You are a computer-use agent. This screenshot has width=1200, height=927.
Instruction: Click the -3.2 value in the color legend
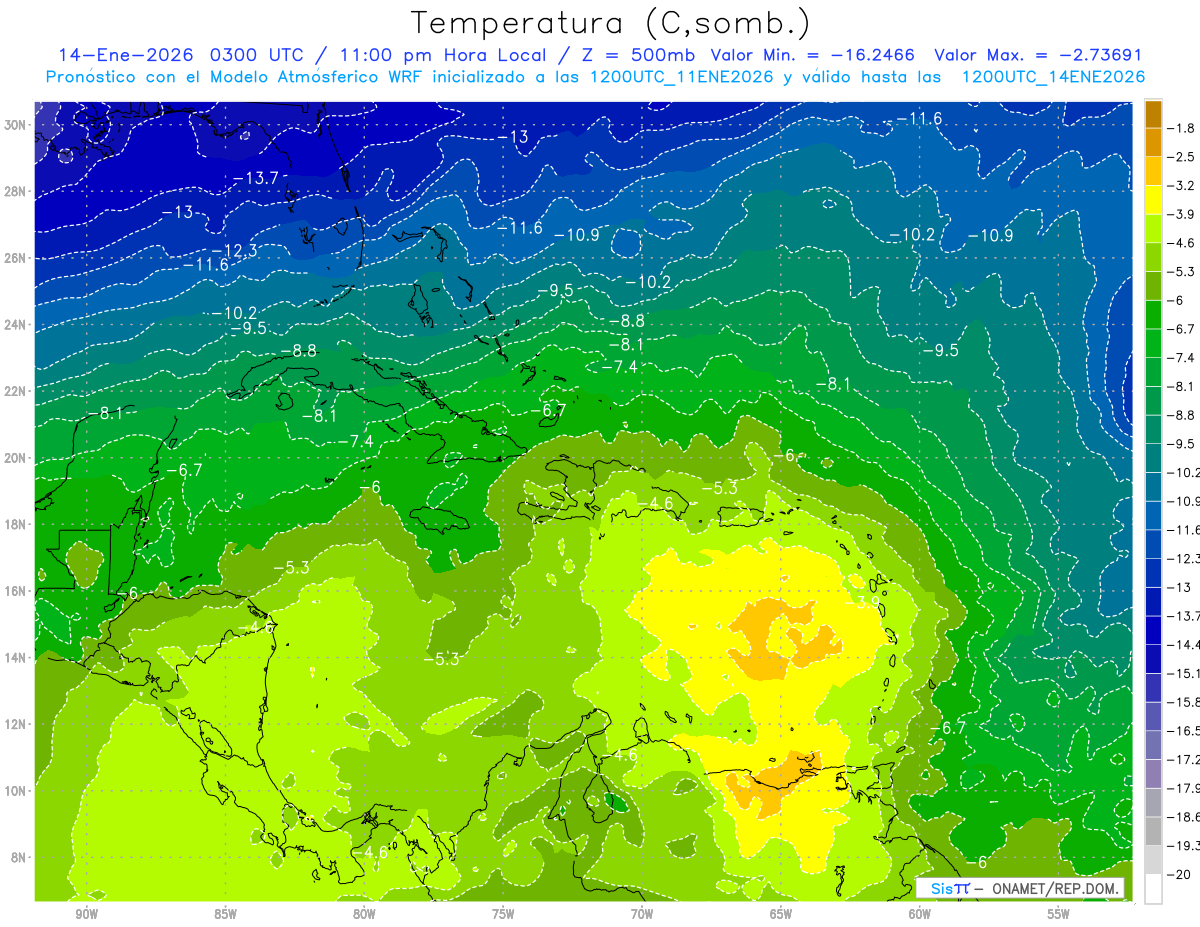[x=1182, y=186]
